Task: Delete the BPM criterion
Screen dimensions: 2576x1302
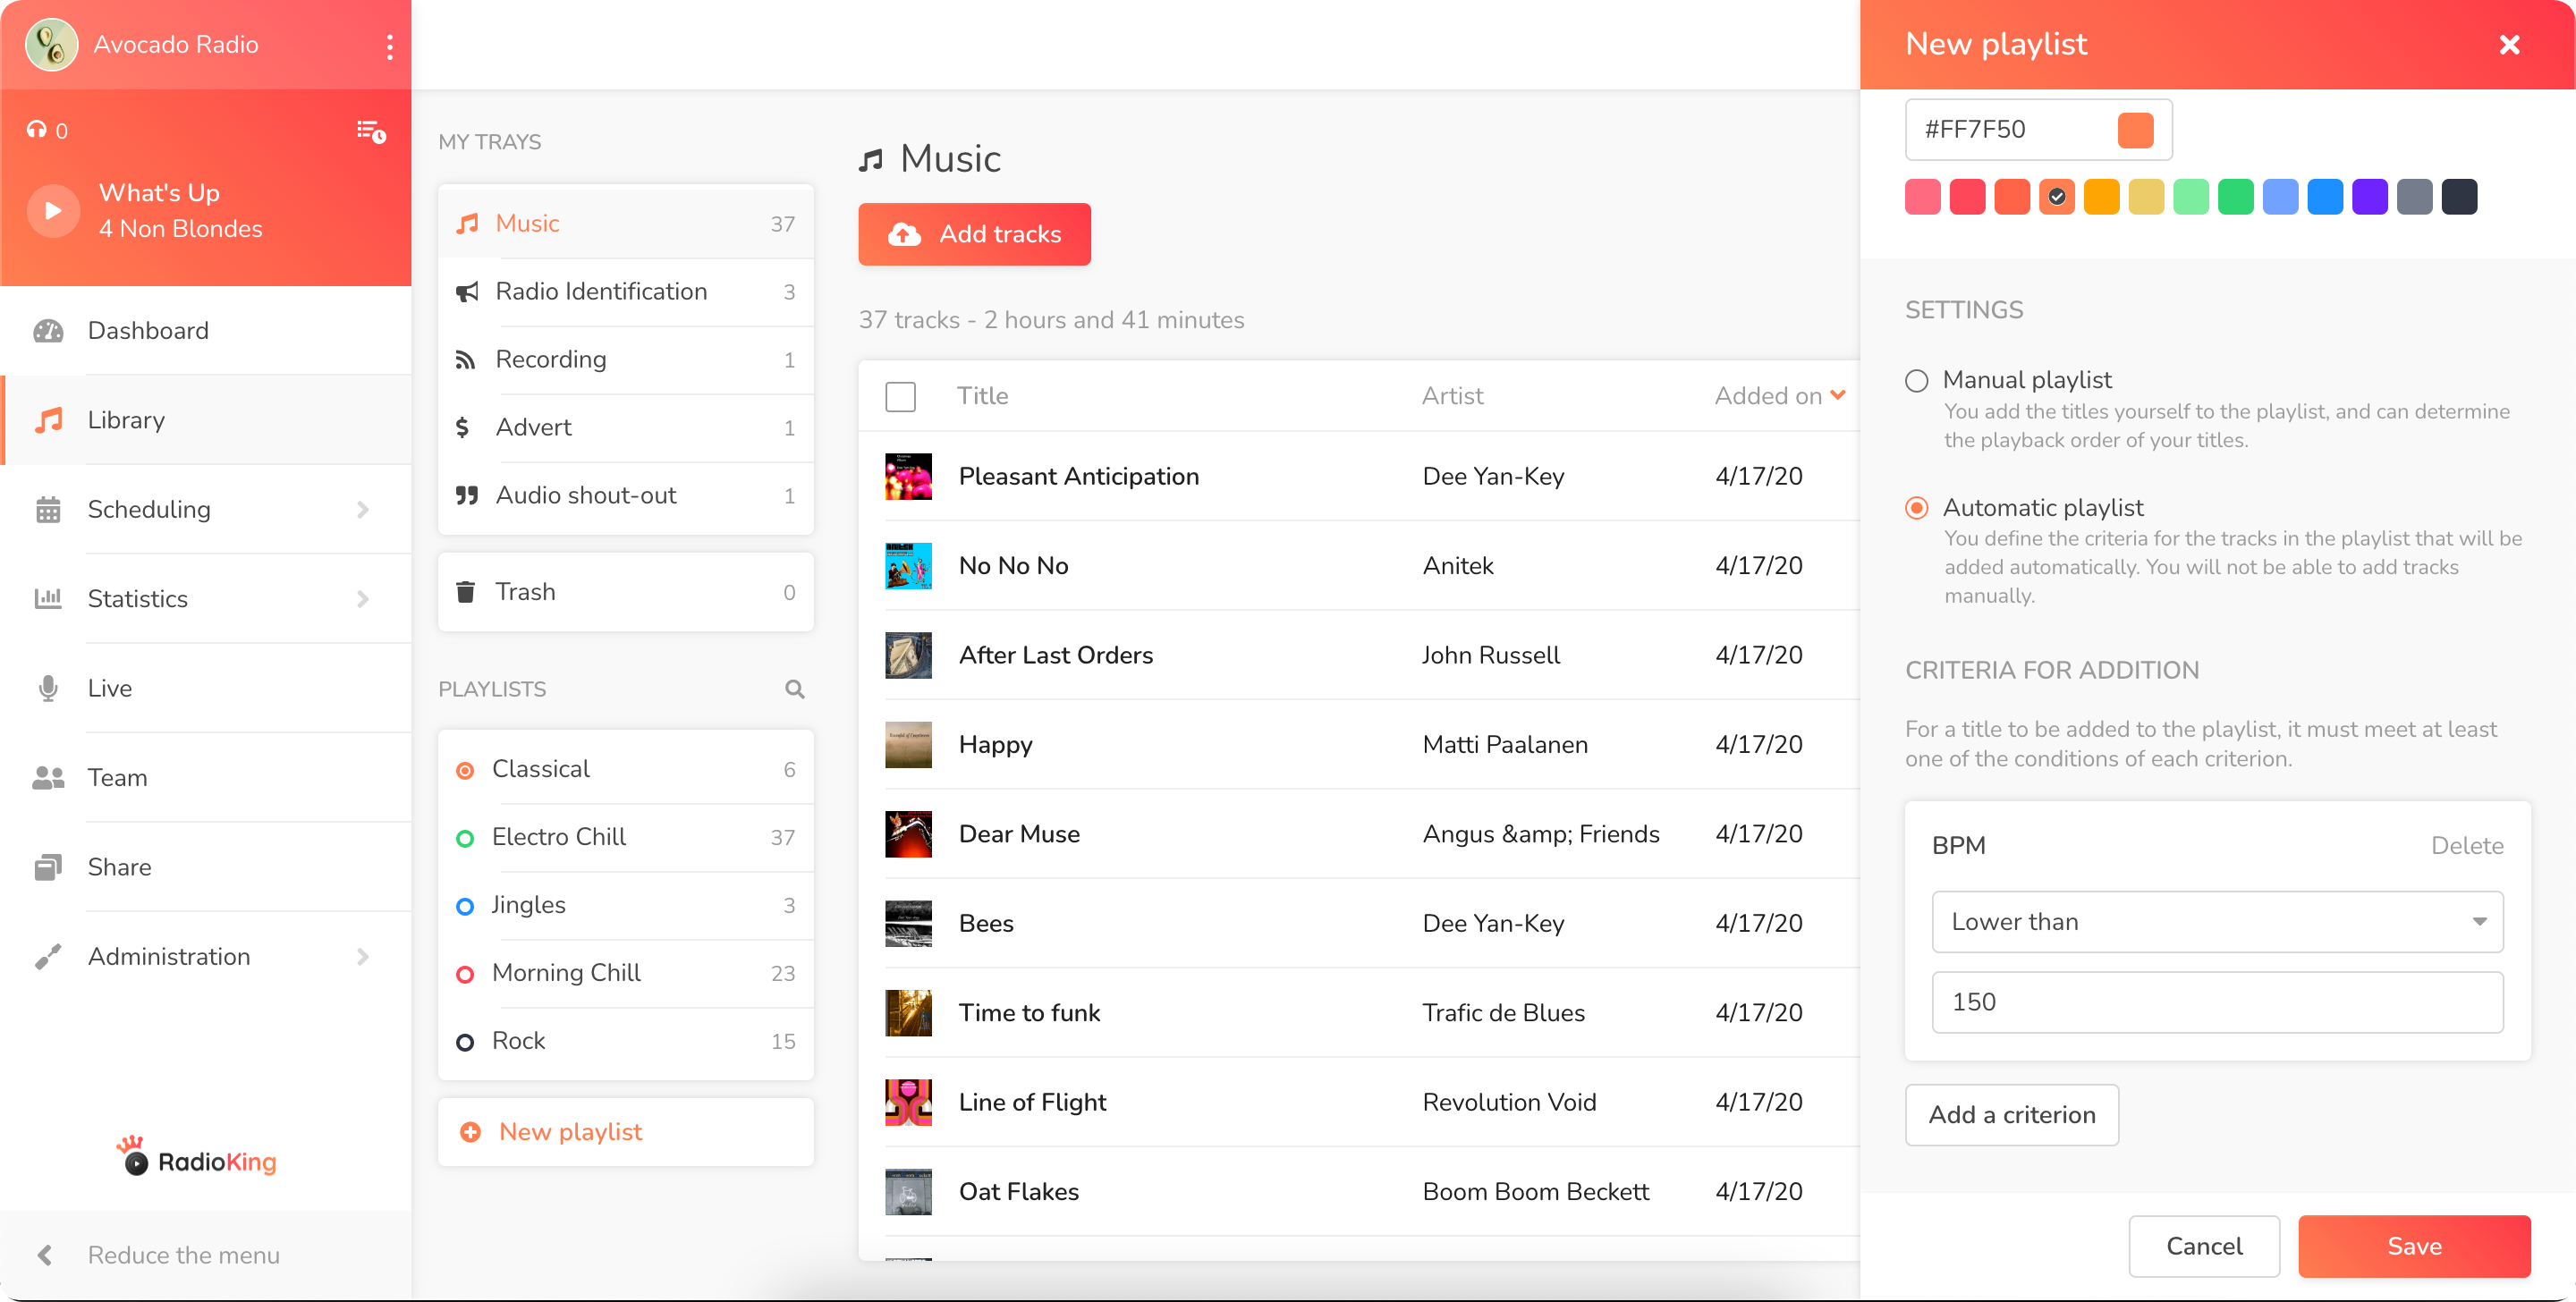Action: coord(2467,846)
